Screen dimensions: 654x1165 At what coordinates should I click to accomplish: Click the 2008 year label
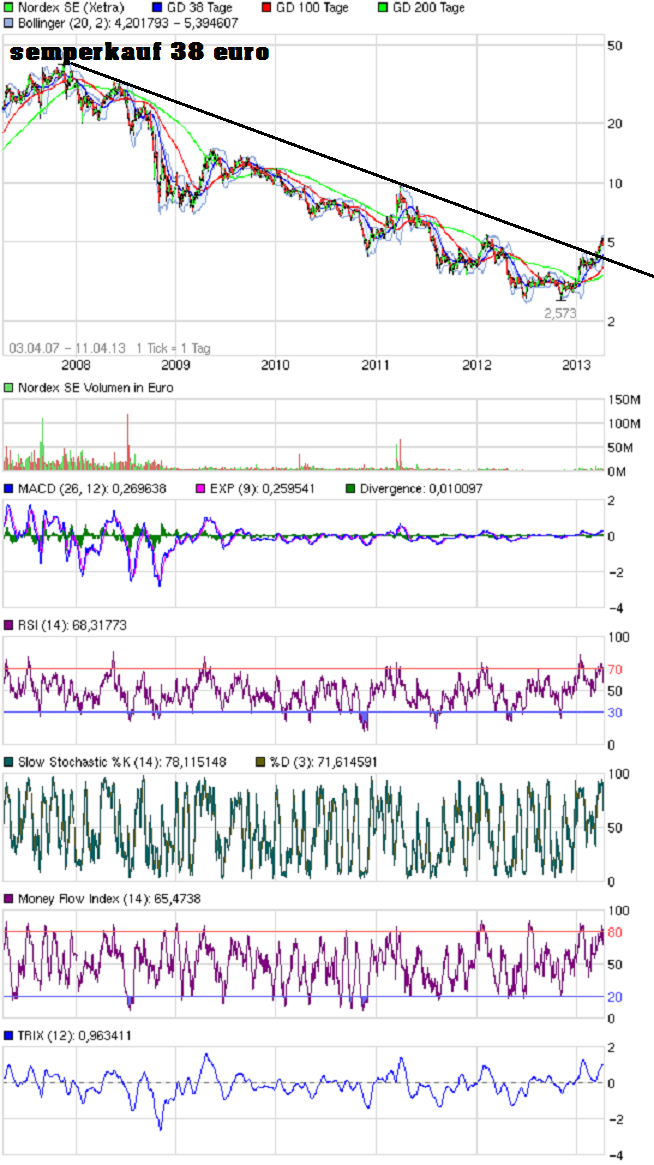[x=76, y=364]
